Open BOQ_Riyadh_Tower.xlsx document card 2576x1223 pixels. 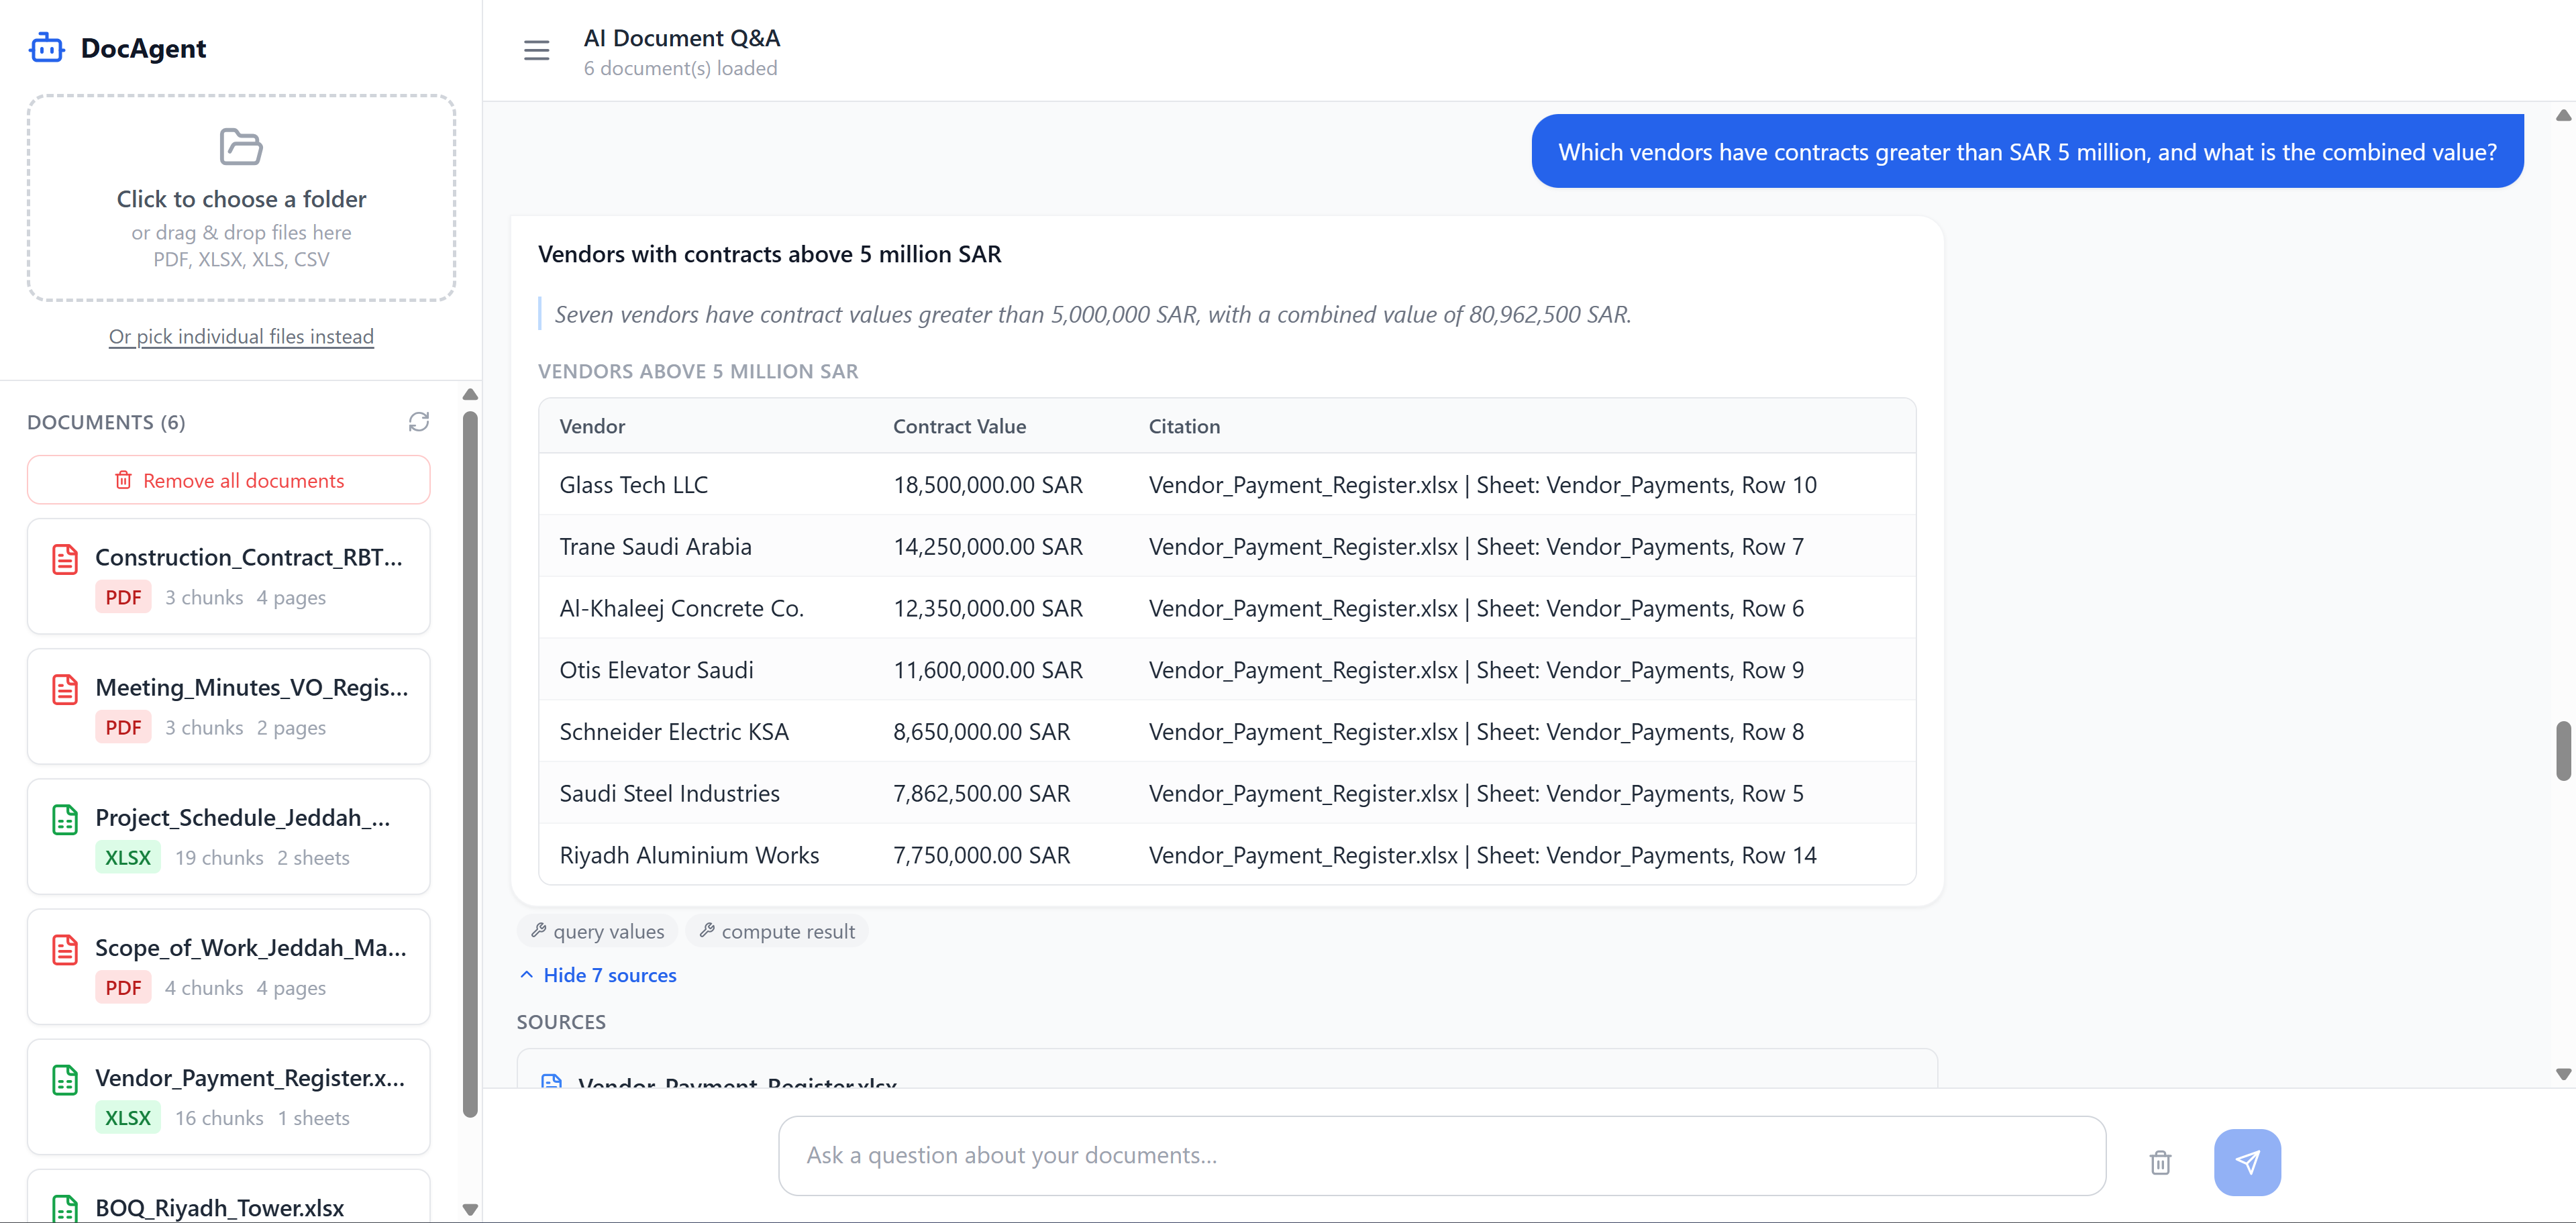229,1197
